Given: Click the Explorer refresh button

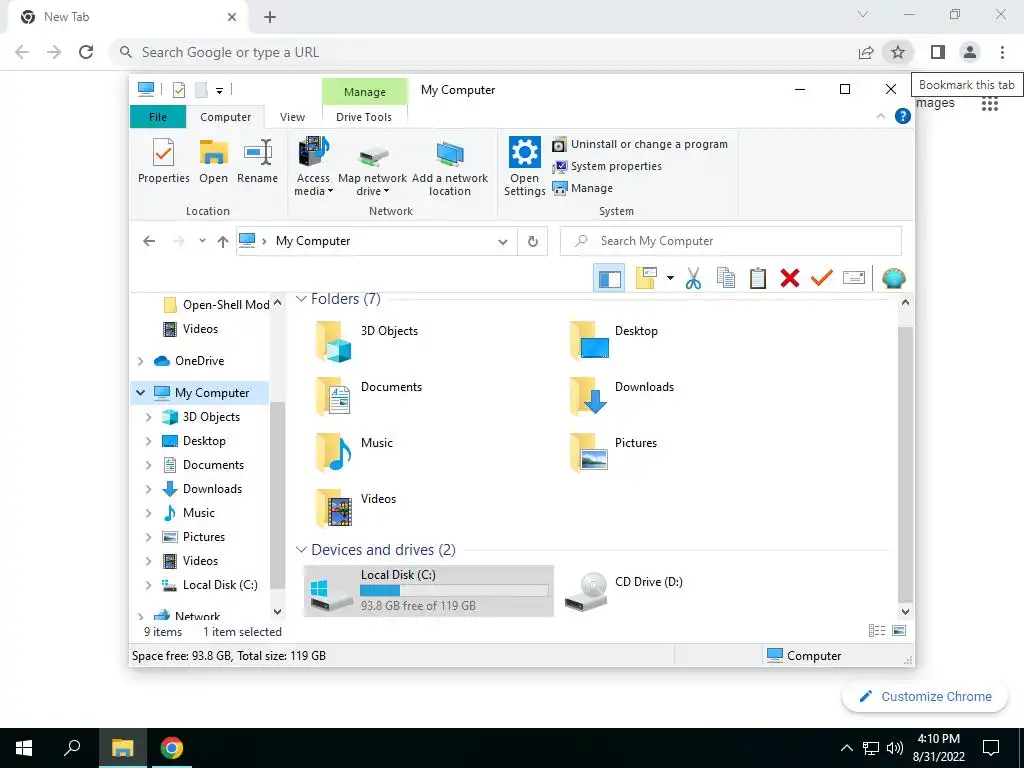Looking at the screenshot, I should pyautogui.click(x=533, y=242).
